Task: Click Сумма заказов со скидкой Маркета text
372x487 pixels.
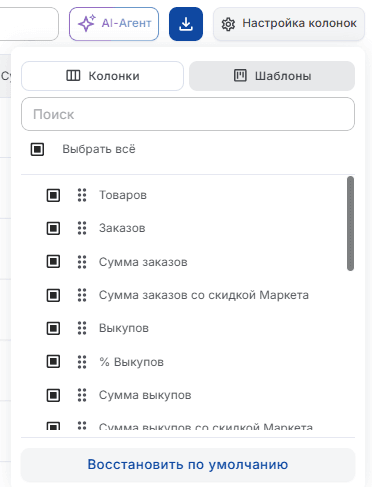Action: tap(204, 295)
